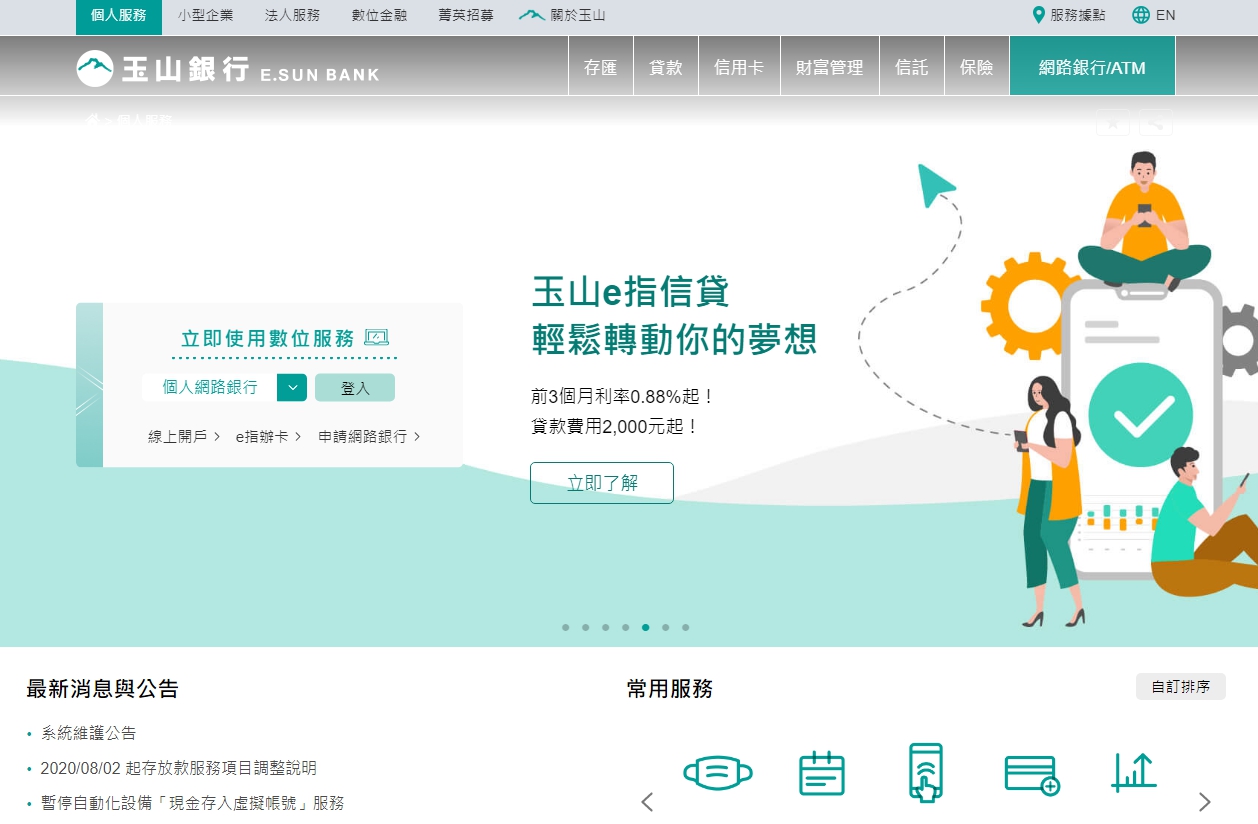The image size is (1258, 824).
Task: Follow the 申請網路銀行 link
Action: pyautogui.click(x=369, y=437)
